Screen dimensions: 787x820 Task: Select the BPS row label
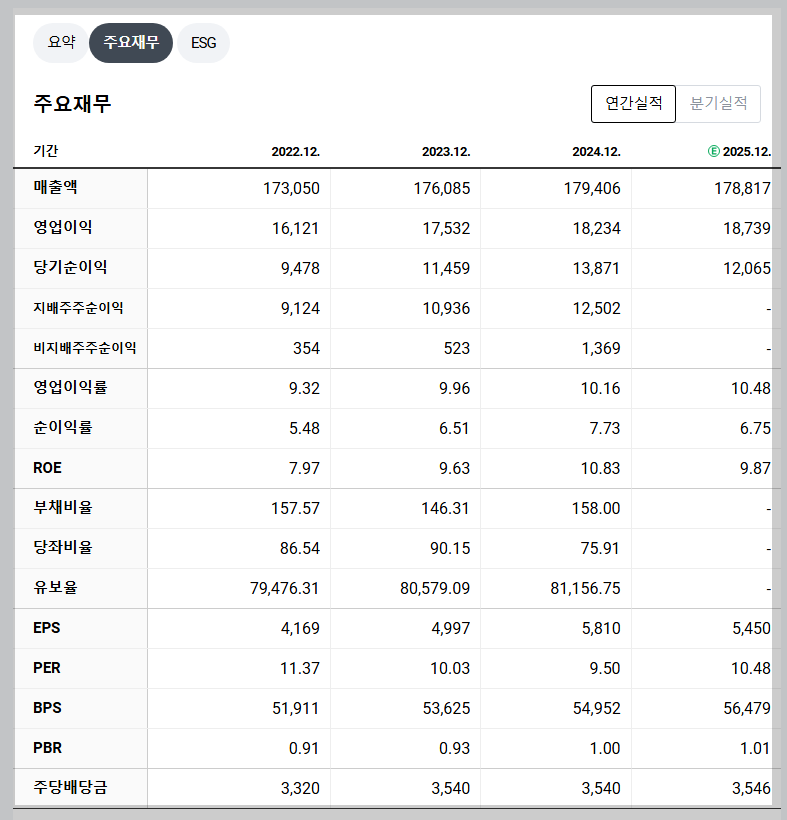click(x=47, y=708)
